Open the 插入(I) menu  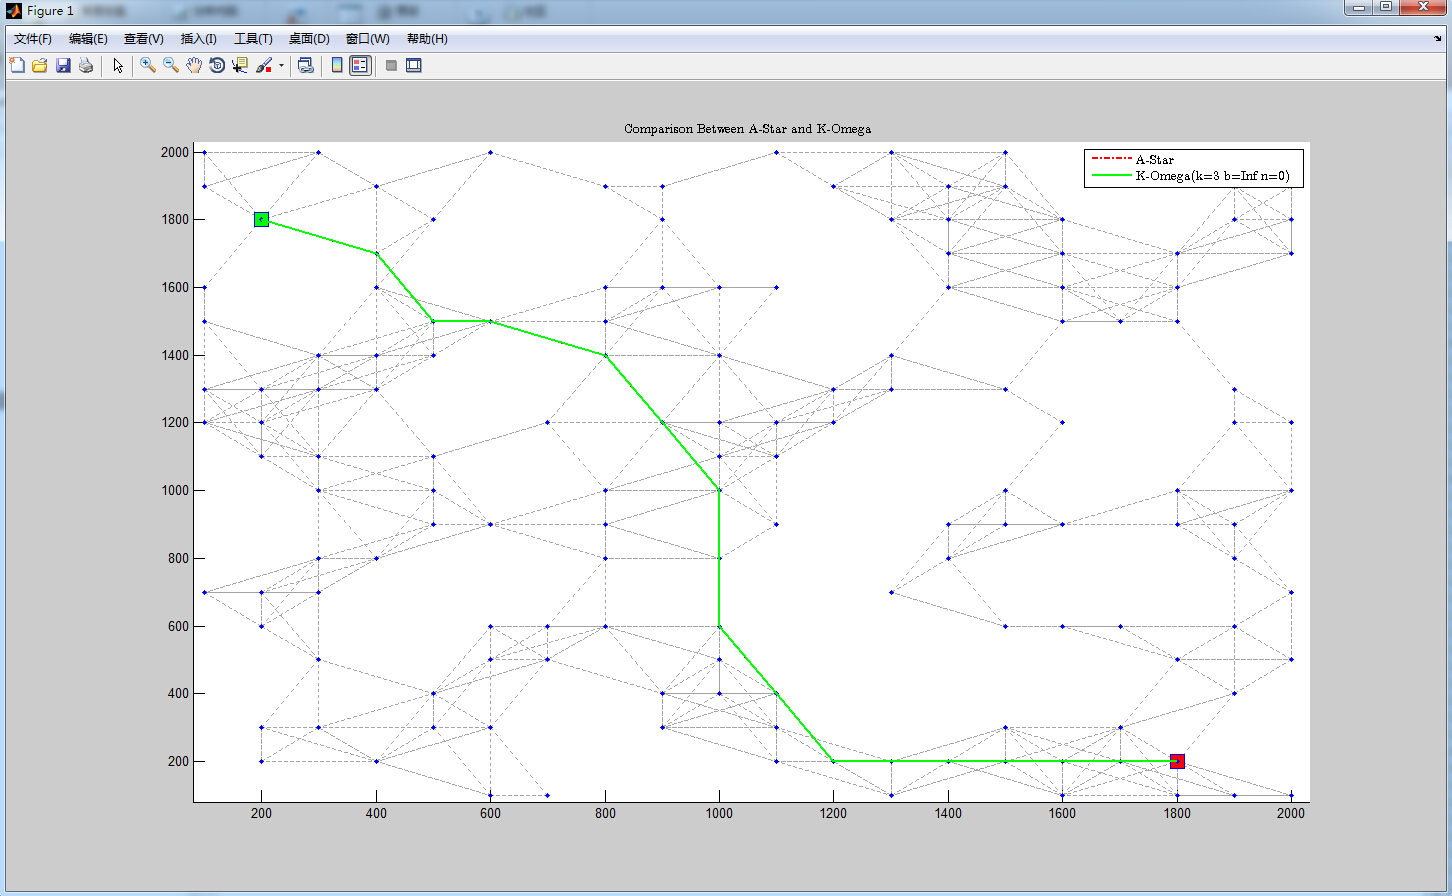pyautogui.click(x=199, y=39)
